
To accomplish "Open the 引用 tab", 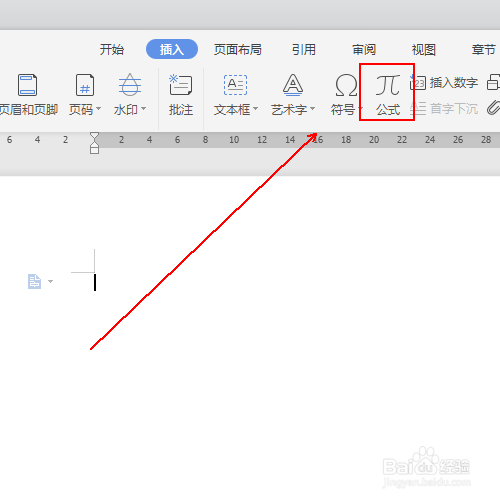I will click(304, 50).
